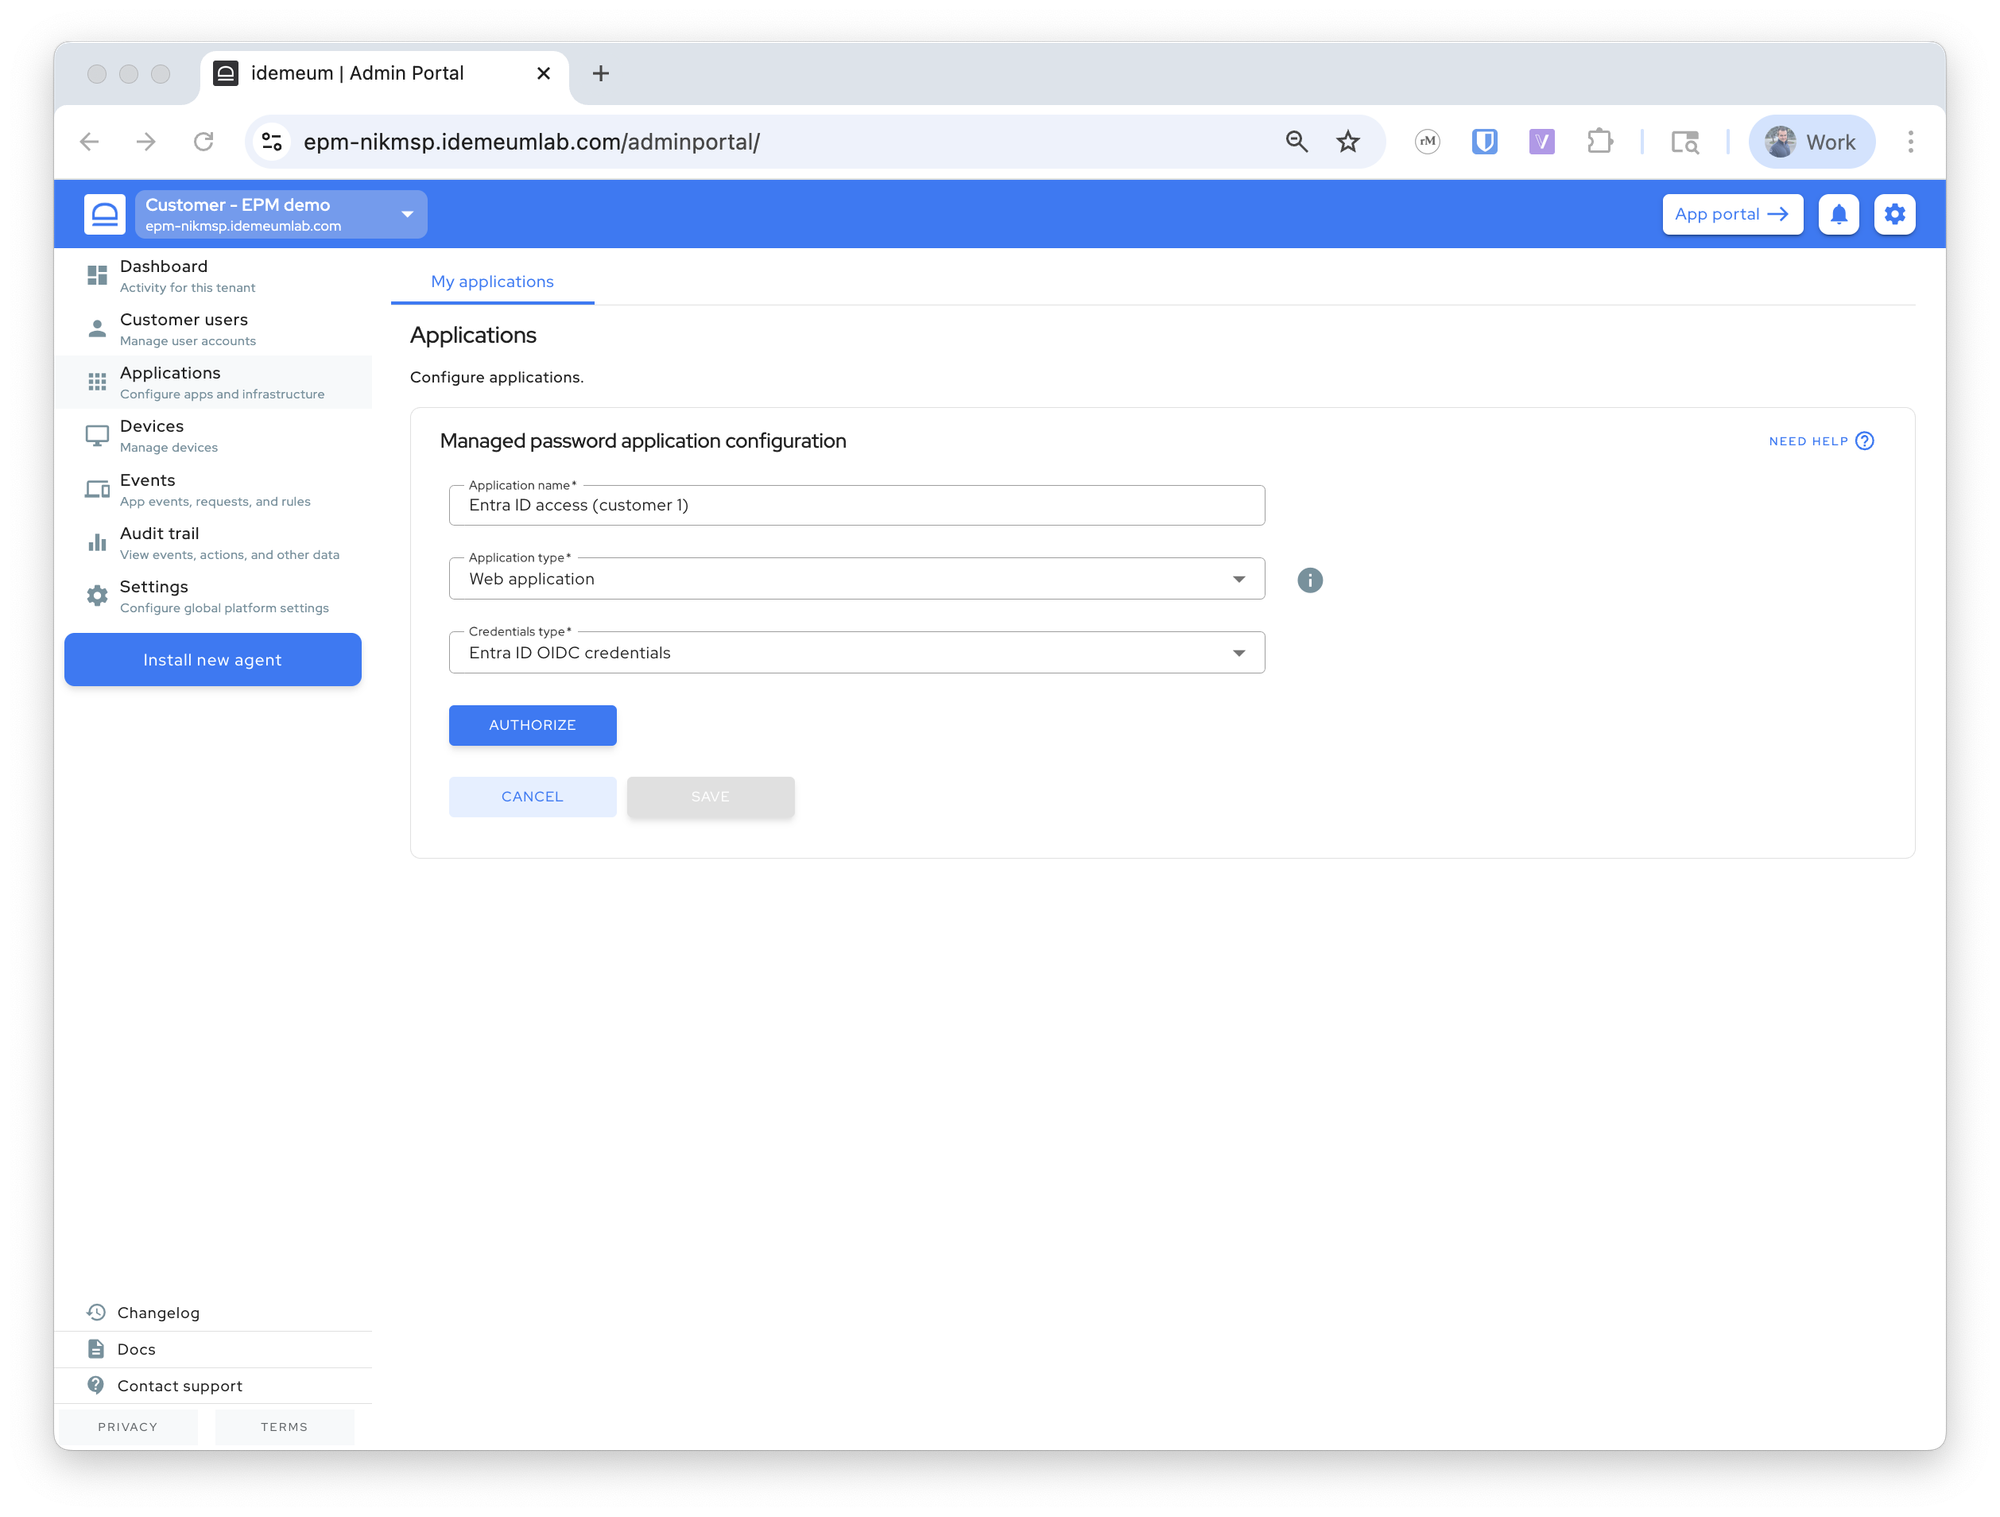Open Devices section

point(214,435)
